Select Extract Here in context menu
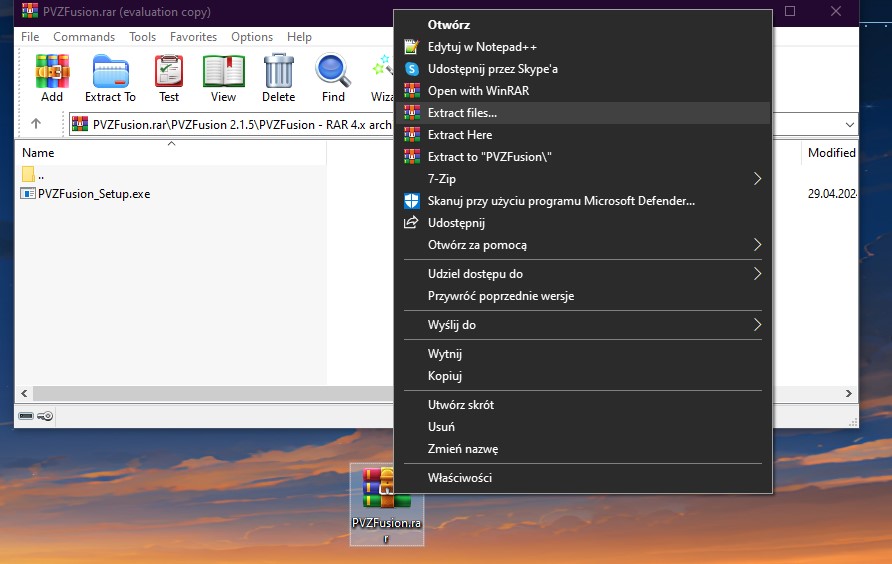This screenshot has width=892, height=564. [459, 135]
